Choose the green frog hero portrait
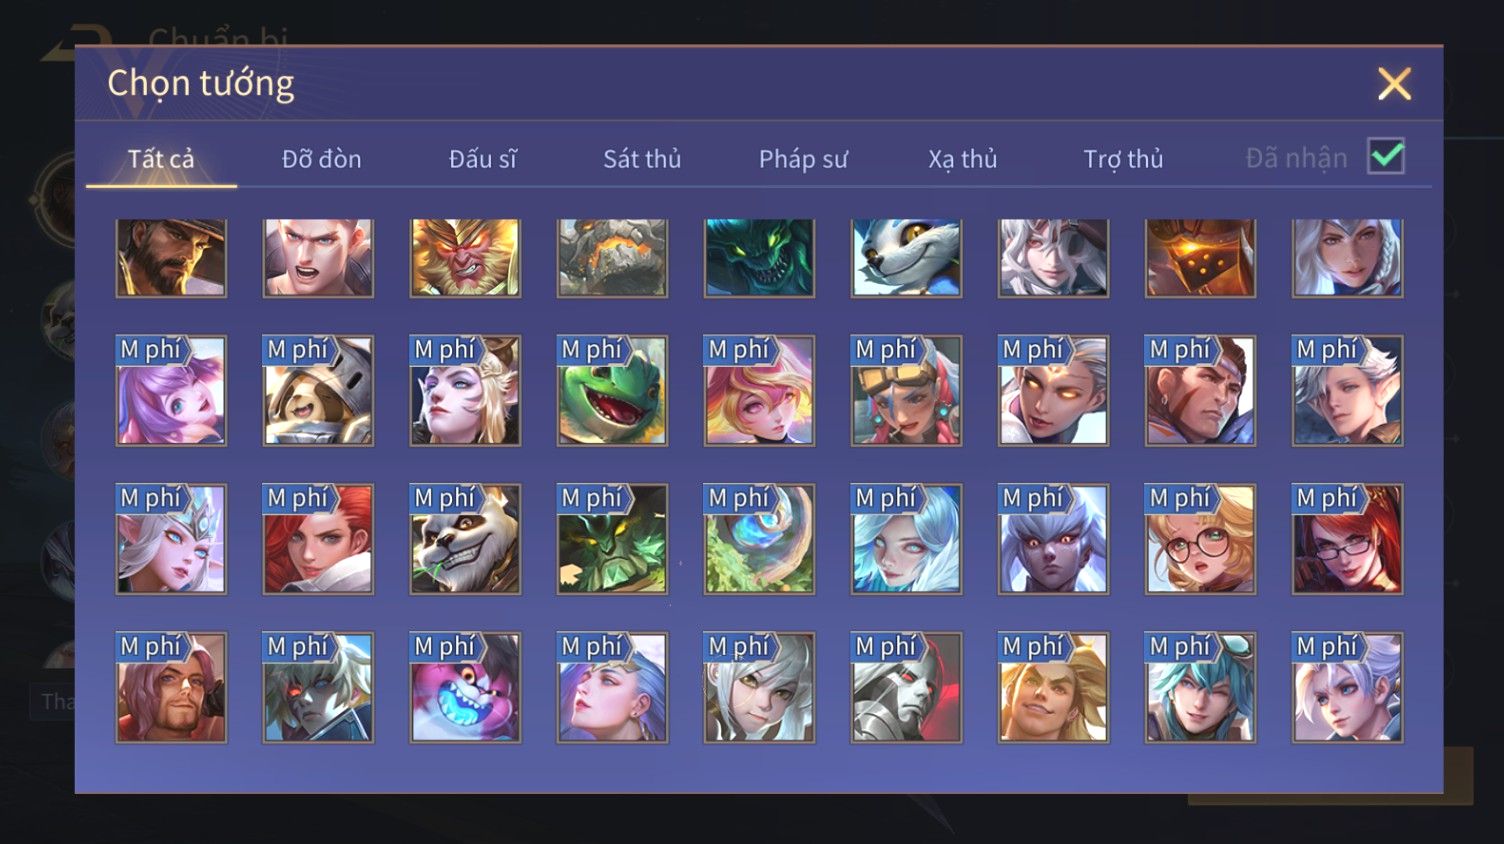 coord(612,391)
